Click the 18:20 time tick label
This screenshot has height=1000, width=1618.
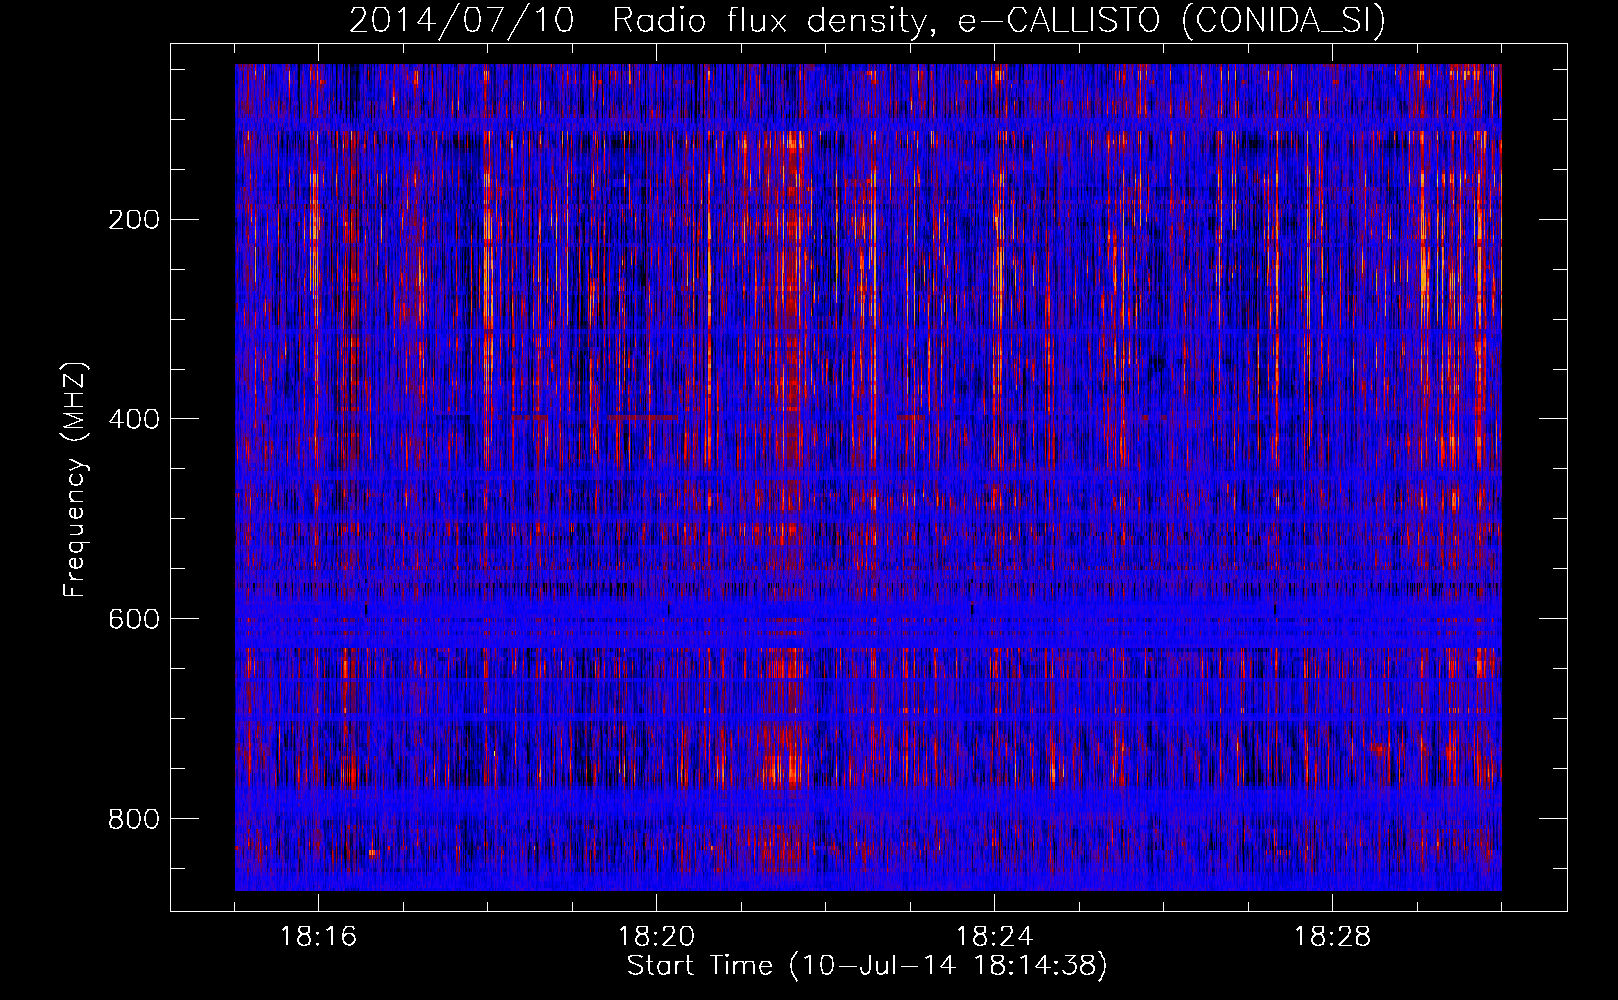(657, 937)
